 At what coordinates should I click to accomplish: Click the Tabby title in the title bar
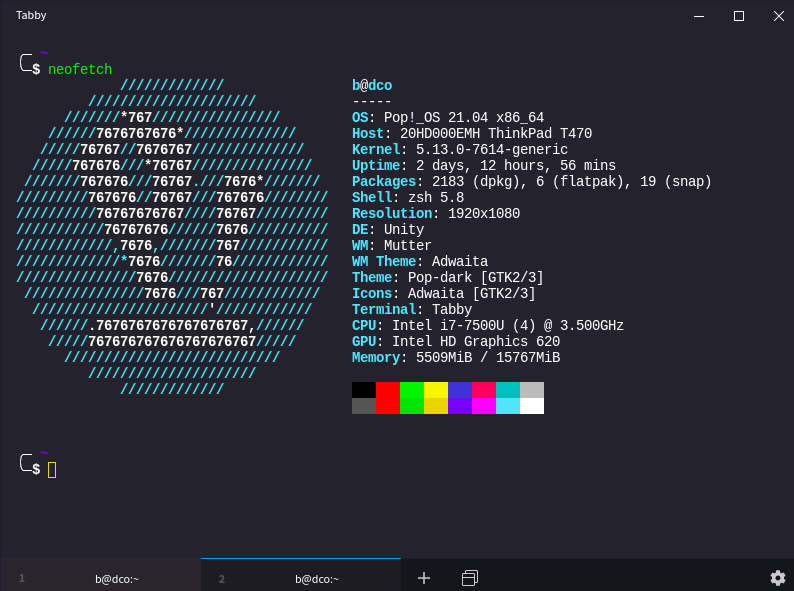pos(31,15)
